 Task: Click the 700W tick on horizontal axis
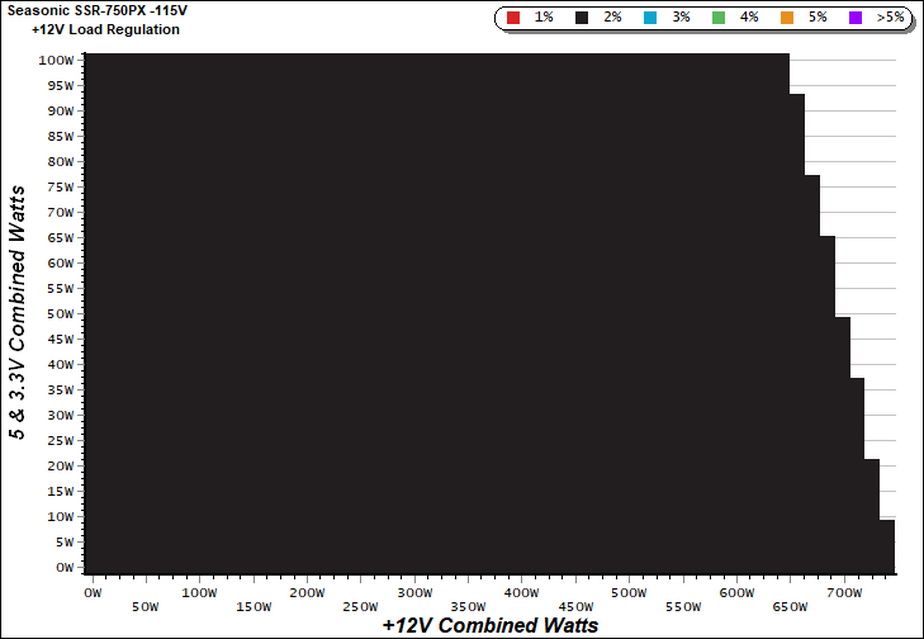coord(844,593)
